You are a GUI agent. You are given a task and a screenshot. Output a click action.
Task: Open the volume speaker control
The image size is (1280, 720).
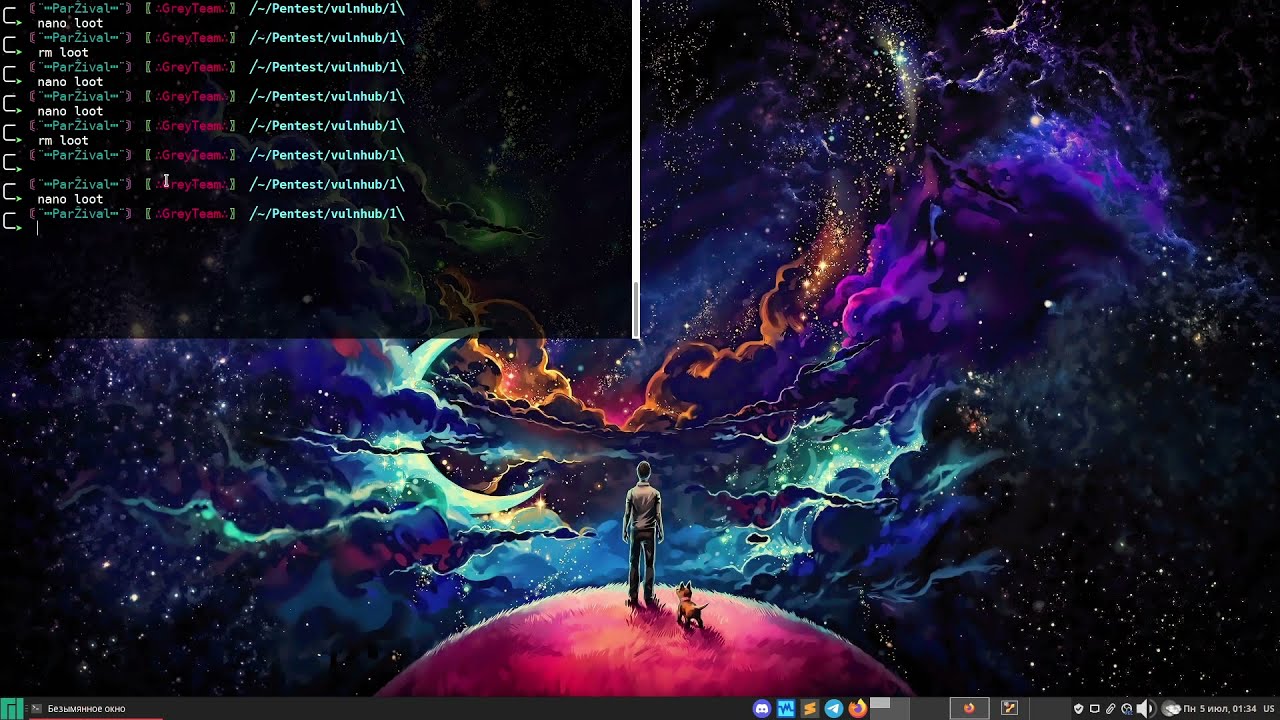(1146, 709)
